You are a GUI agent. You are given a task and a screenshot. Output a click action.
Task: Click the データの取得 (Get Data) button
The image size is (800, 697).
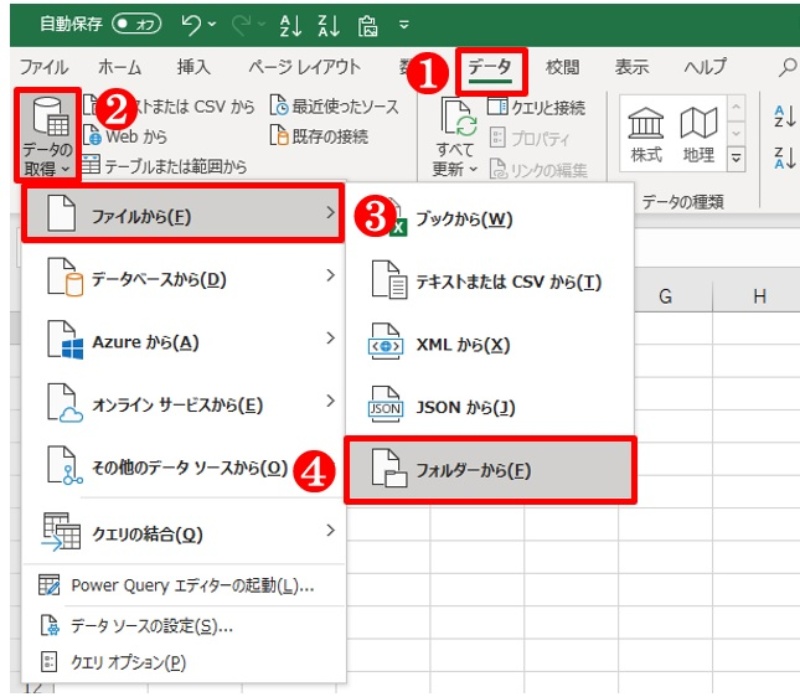click(47, 136)
